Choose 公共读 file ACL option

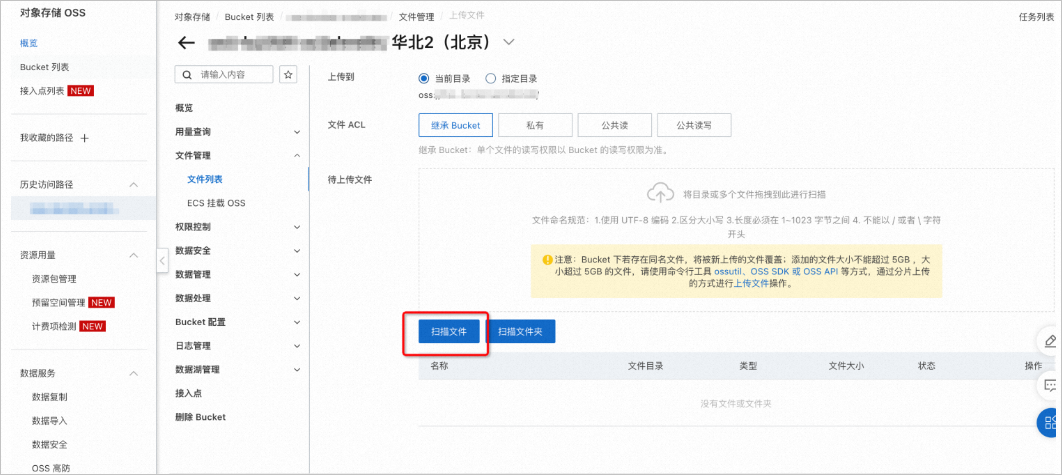[615, 125]
